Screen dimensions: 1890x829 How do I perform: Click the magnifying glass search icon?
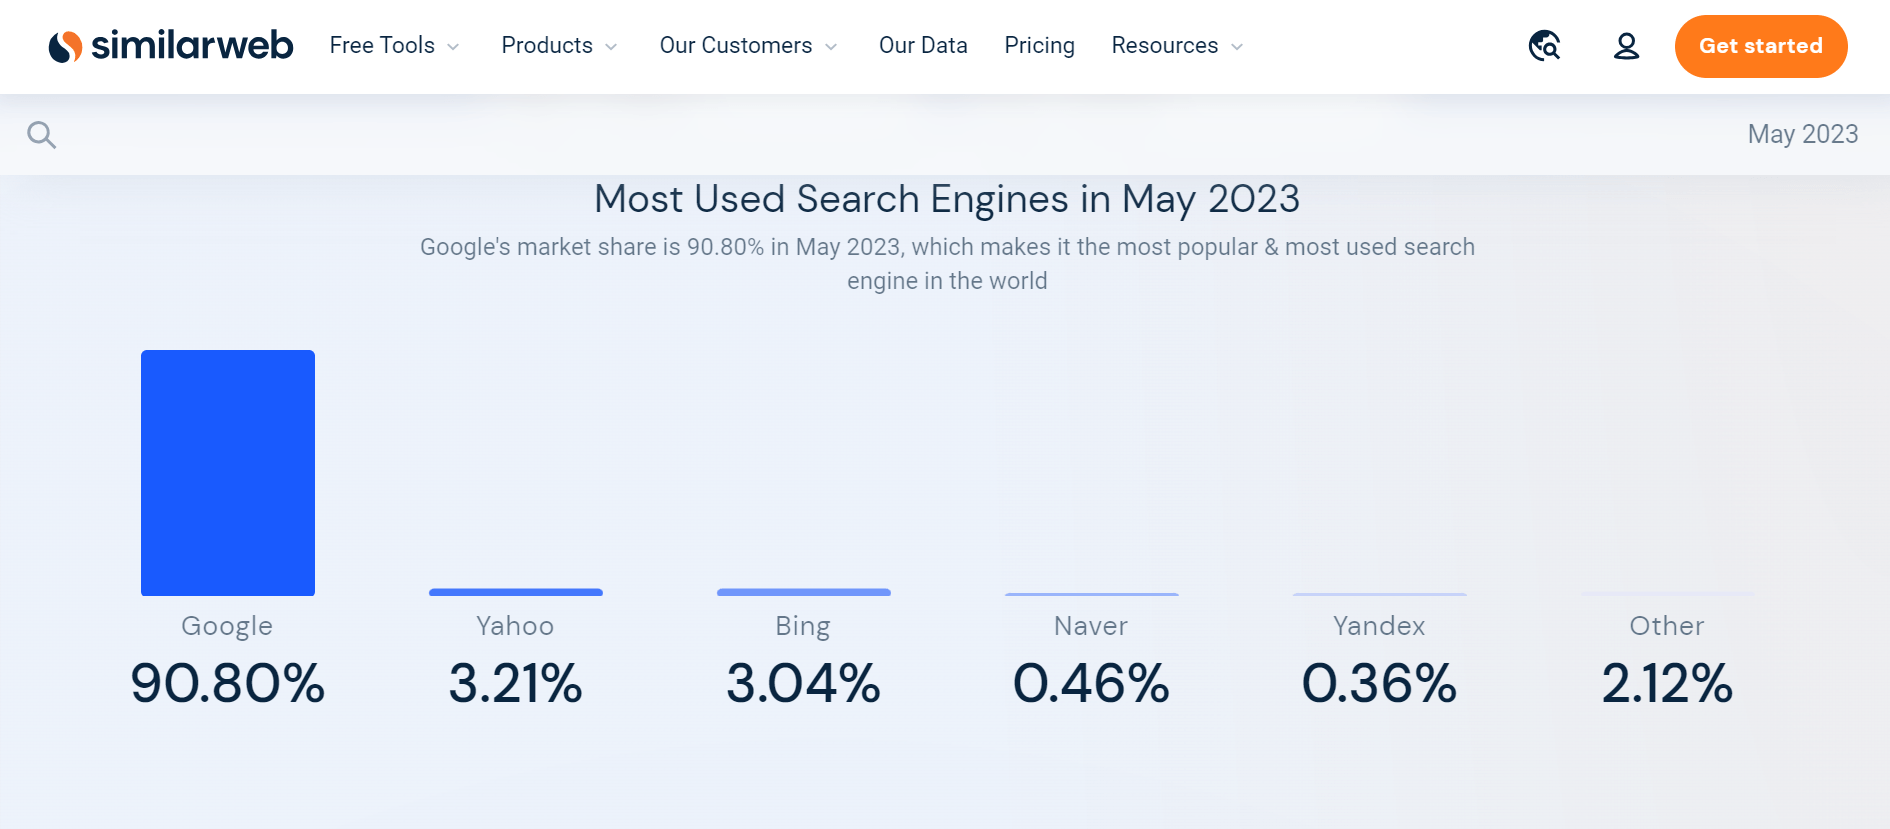click(x=41, y=135)
